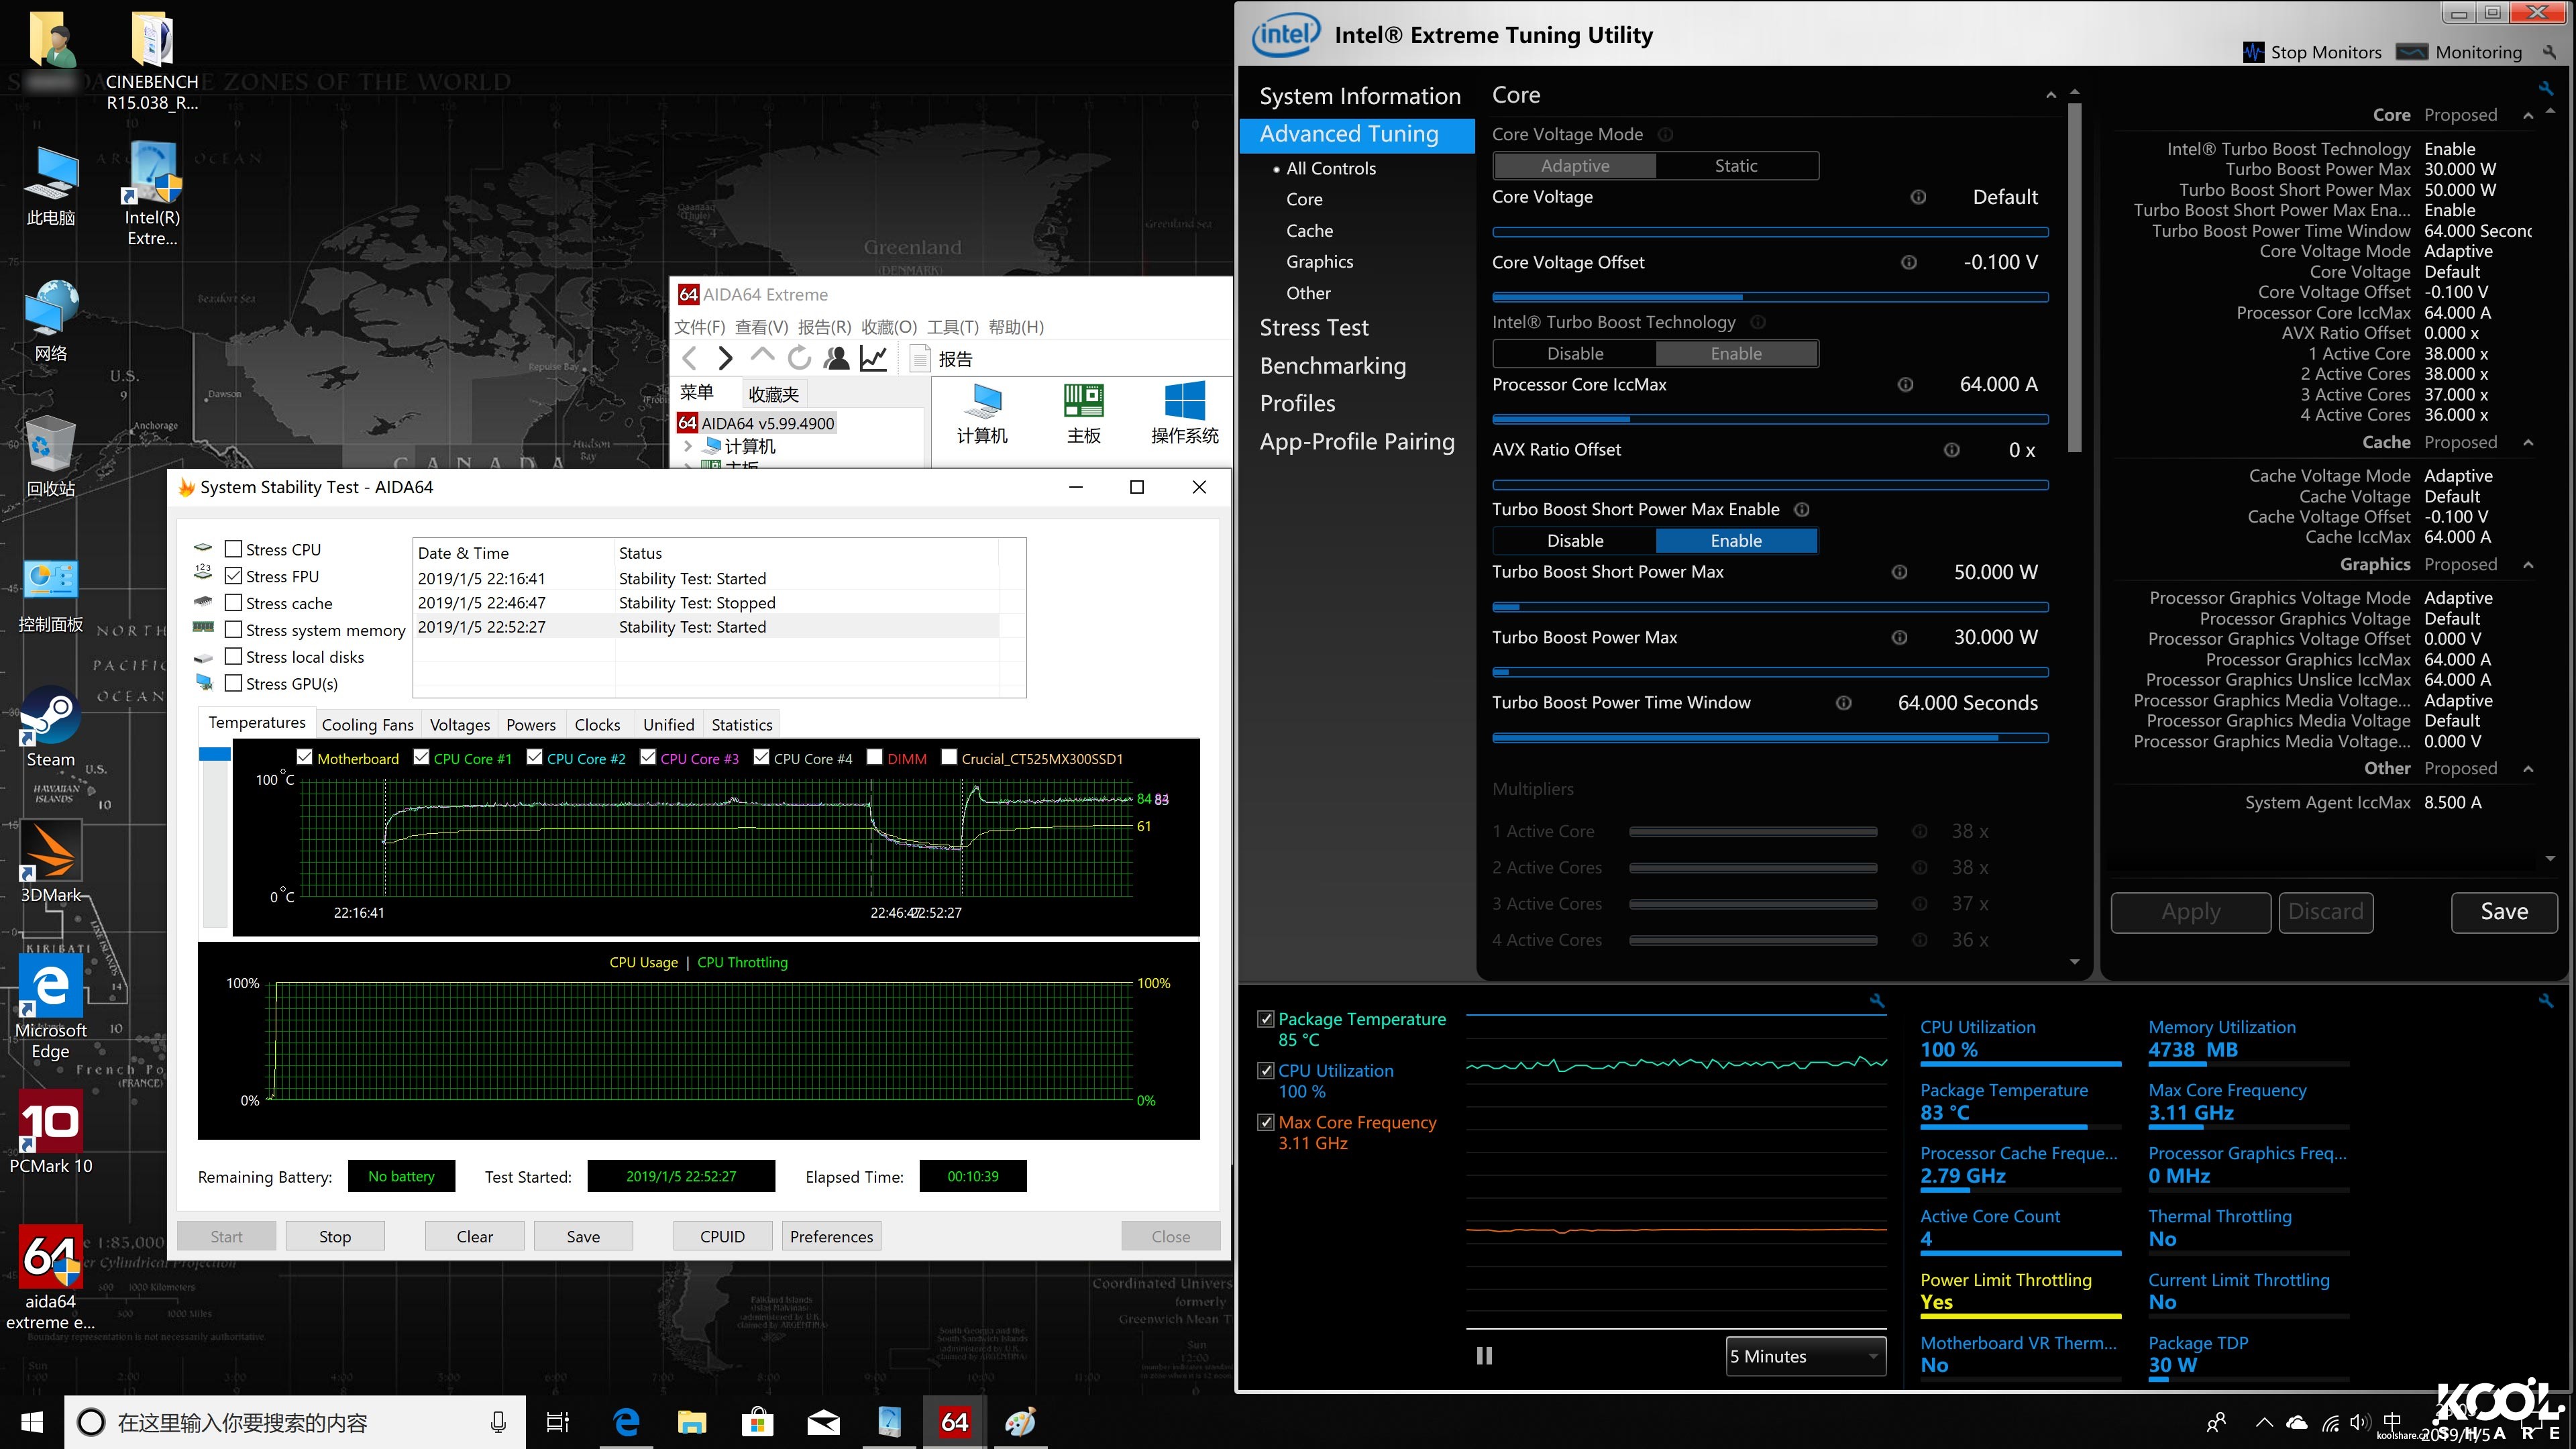Toggle the DIMM temperature graph checkbox
This screenshot has height=1449, width=2576.
875,758
